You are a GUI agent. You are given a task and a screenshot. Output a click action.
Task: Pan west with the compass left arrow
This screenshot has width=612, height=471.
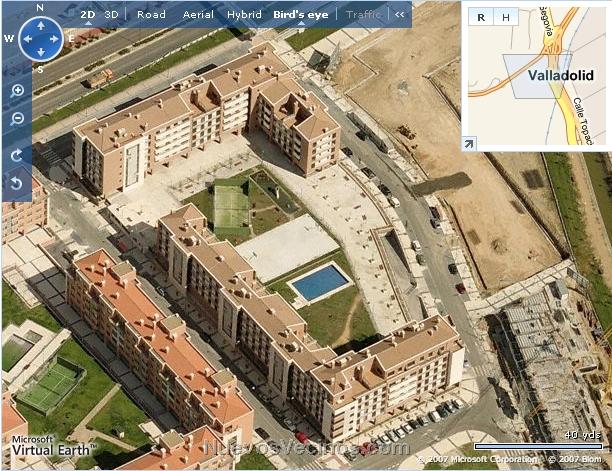click(x=26, y=40)
